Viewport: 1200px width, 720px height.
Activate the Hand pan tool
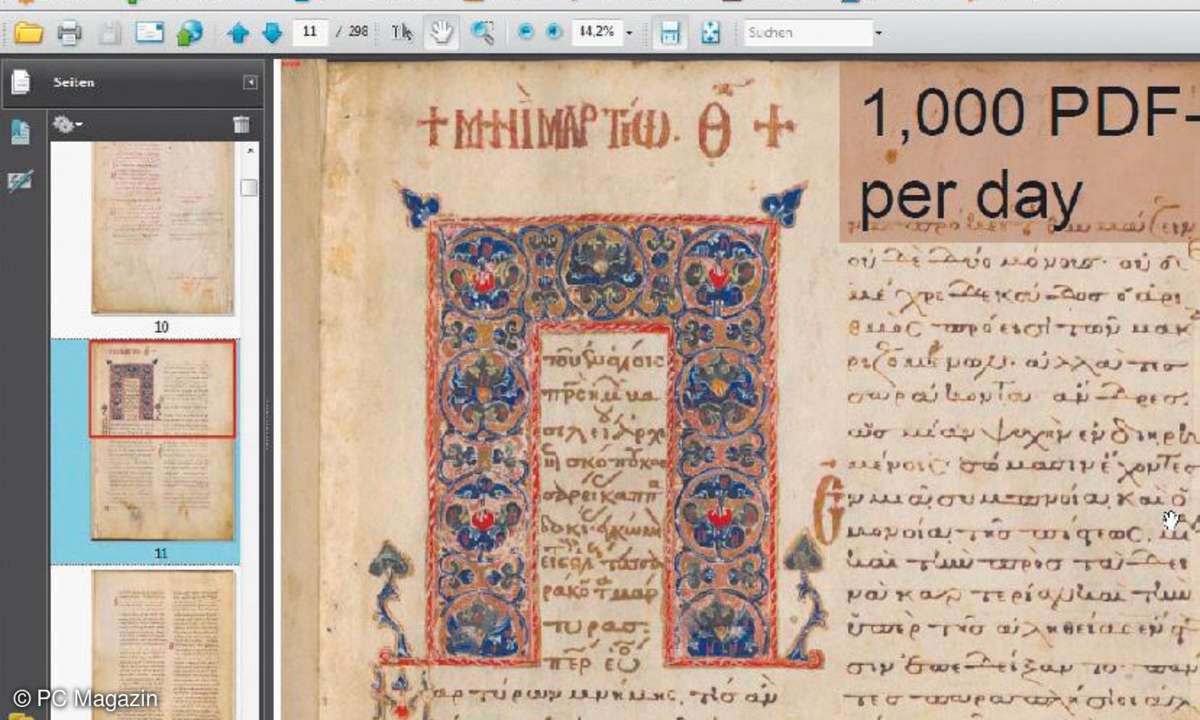point(440,33)
